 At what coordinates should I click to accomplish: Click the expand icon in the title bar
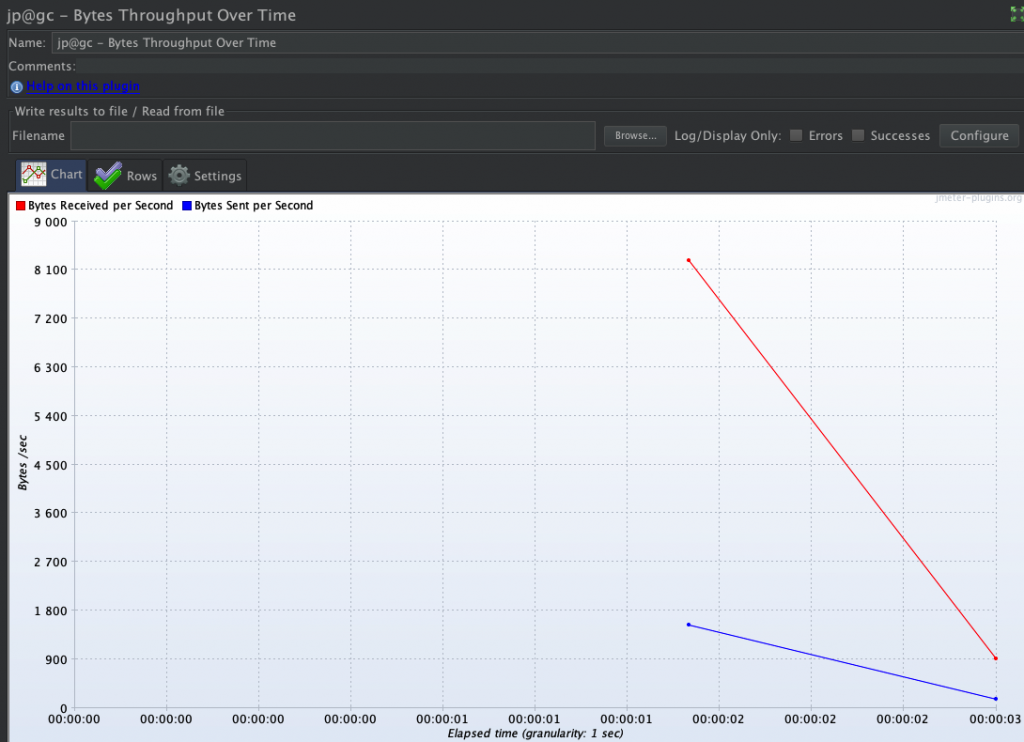point(1016,15)
